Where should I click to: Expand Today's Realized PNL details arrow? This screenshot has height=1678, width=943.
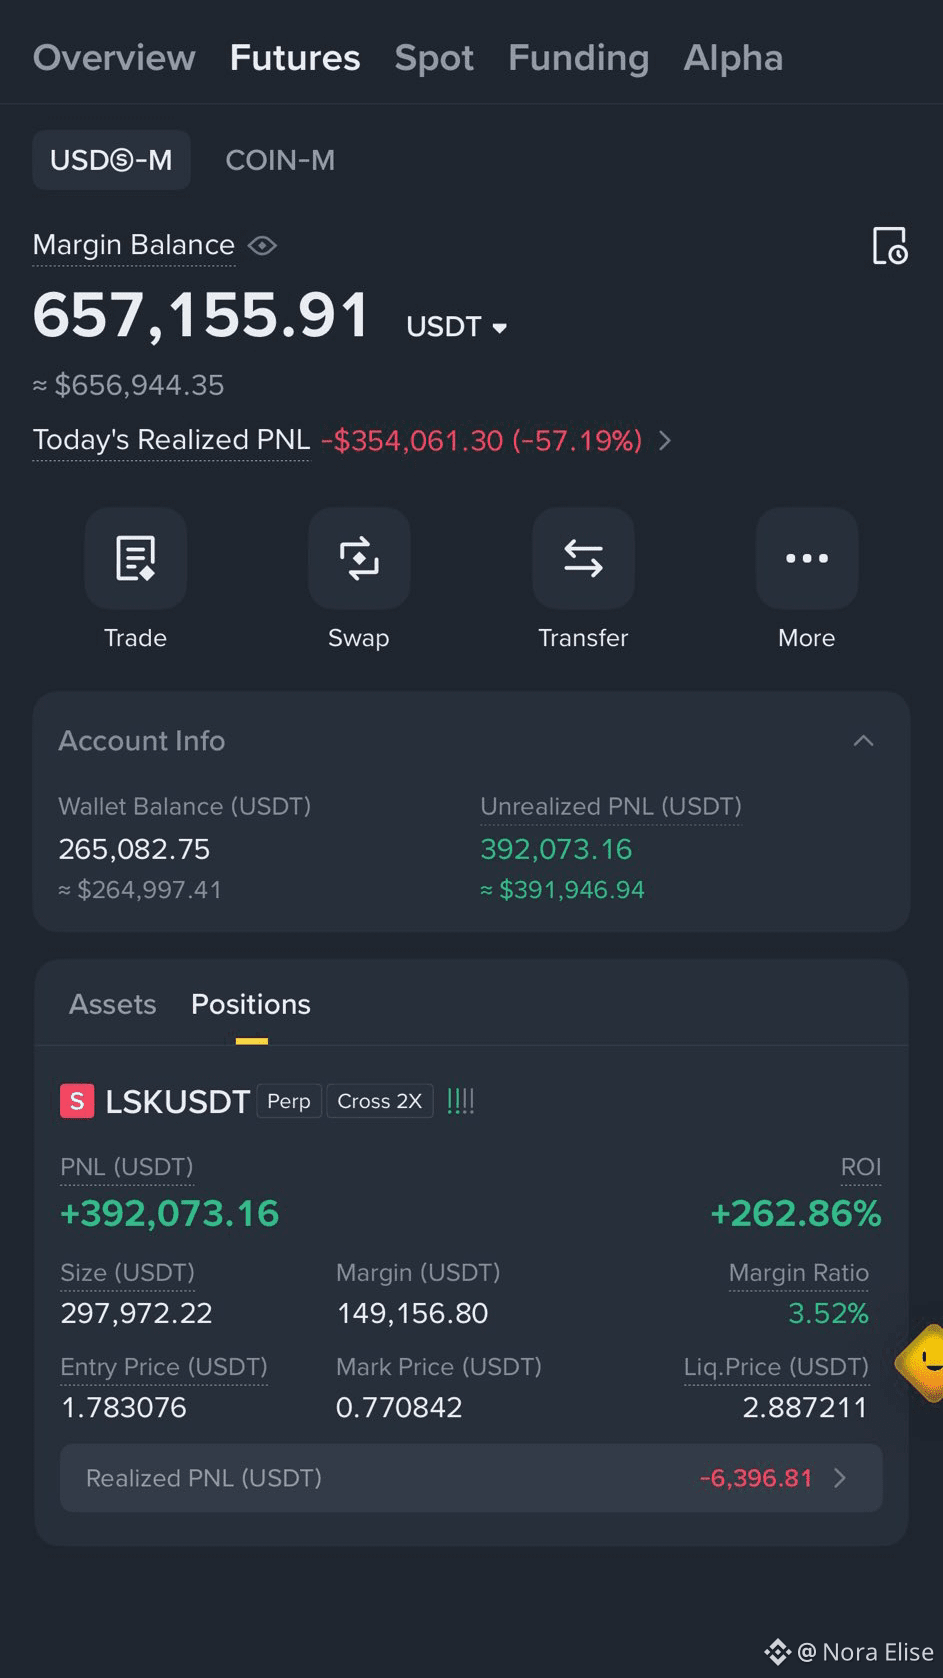coord(665,440)
